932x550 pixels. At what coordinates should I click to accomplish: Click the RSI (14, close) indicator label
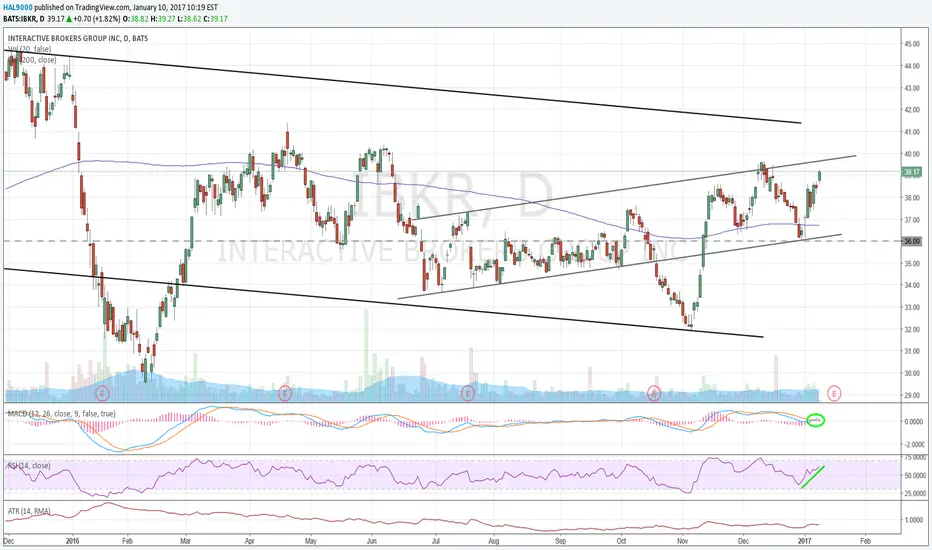tap(29, 466)
